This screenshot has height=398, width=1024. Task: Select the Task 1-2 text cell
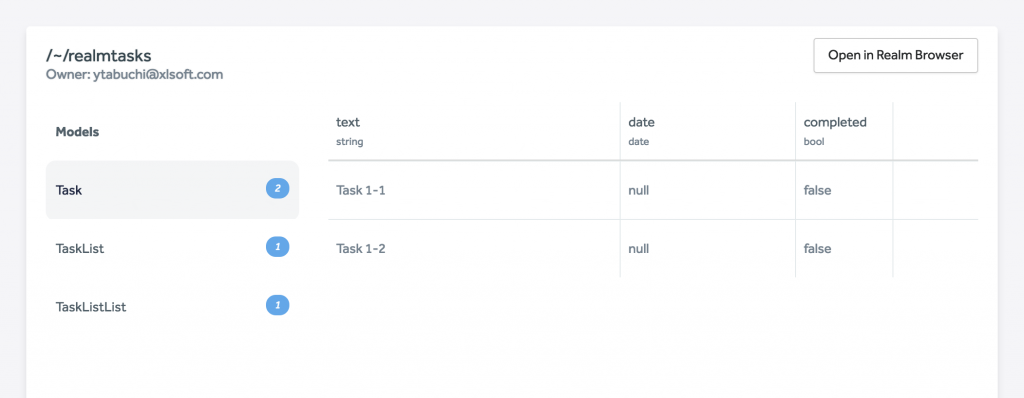[x=474, y=248]
